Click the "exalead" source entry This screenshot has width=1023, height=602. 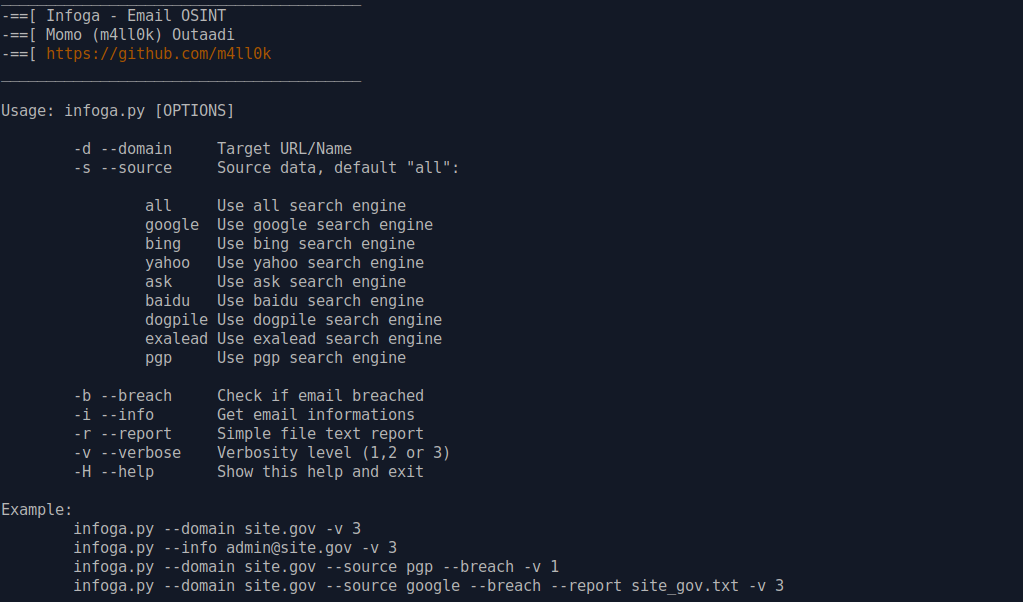[x=176, y=339]
